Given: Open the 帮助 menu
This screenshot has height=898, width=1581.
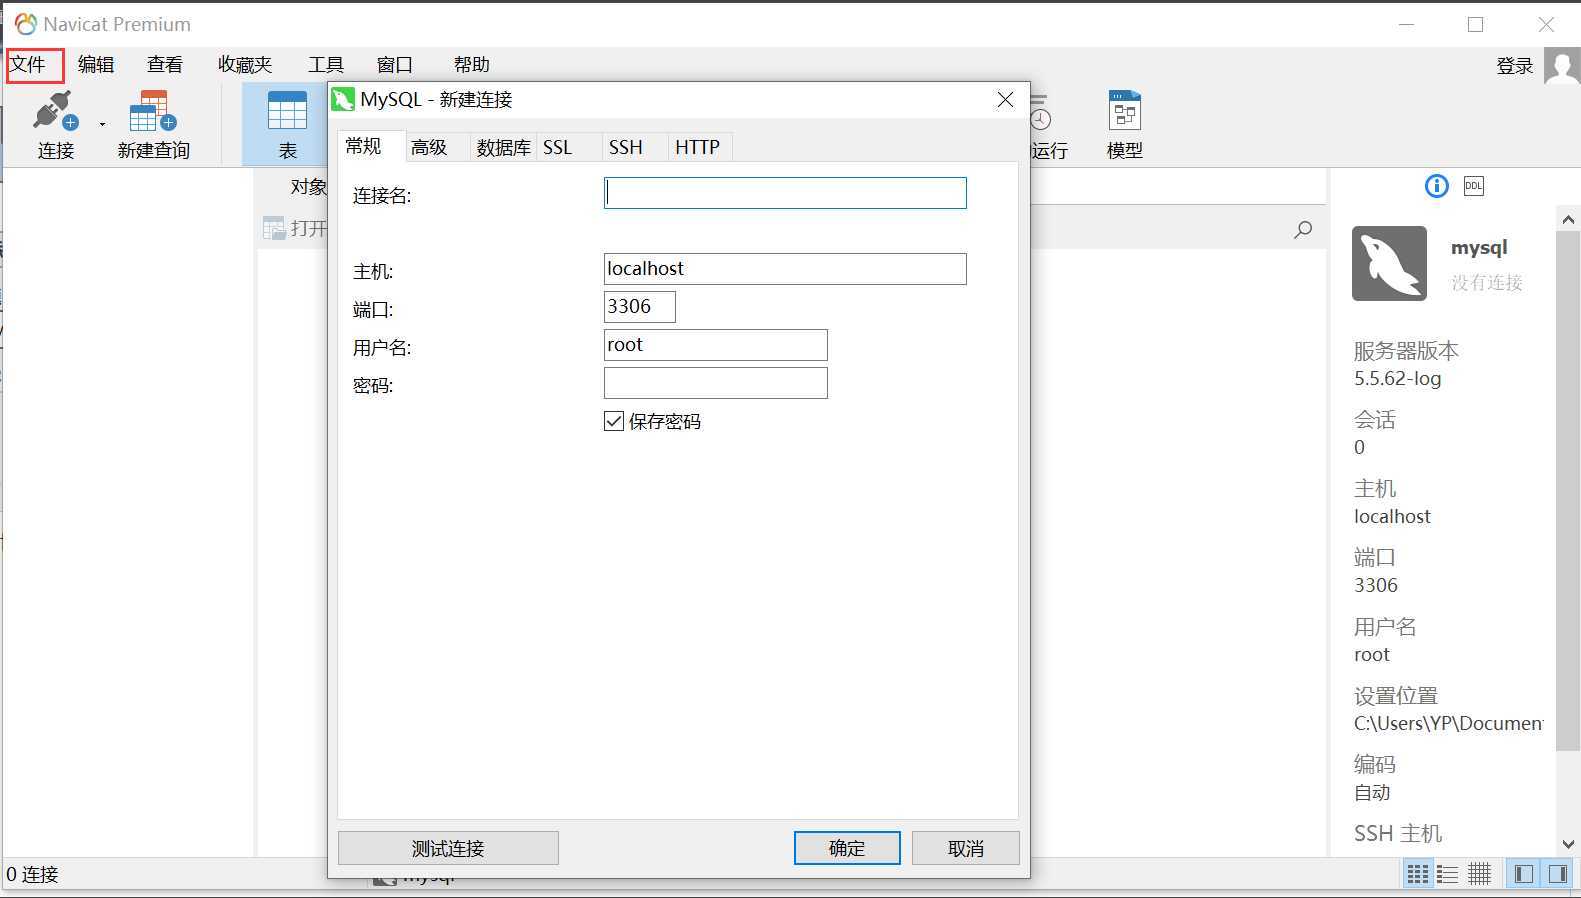Looking at the screenshot, I should (472, 65).
